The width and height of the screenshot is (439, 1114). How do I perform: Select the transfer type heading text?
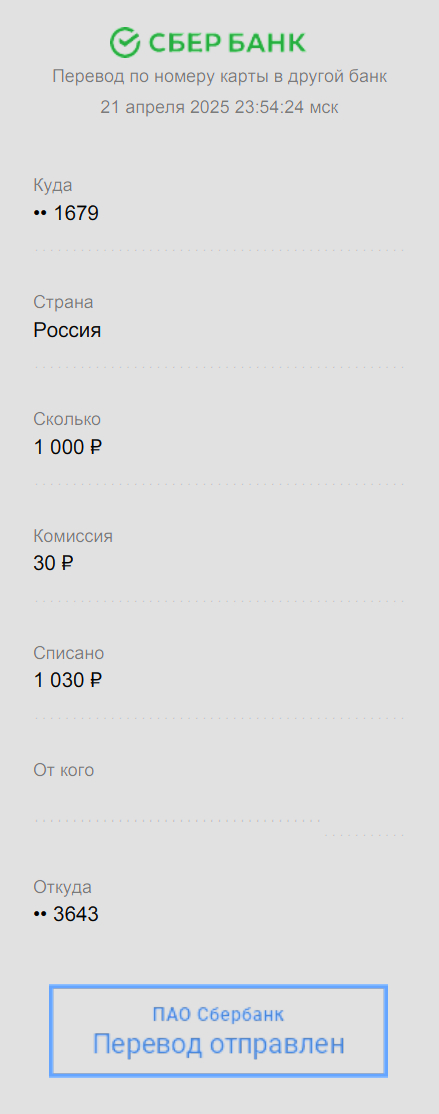point(220,77)
